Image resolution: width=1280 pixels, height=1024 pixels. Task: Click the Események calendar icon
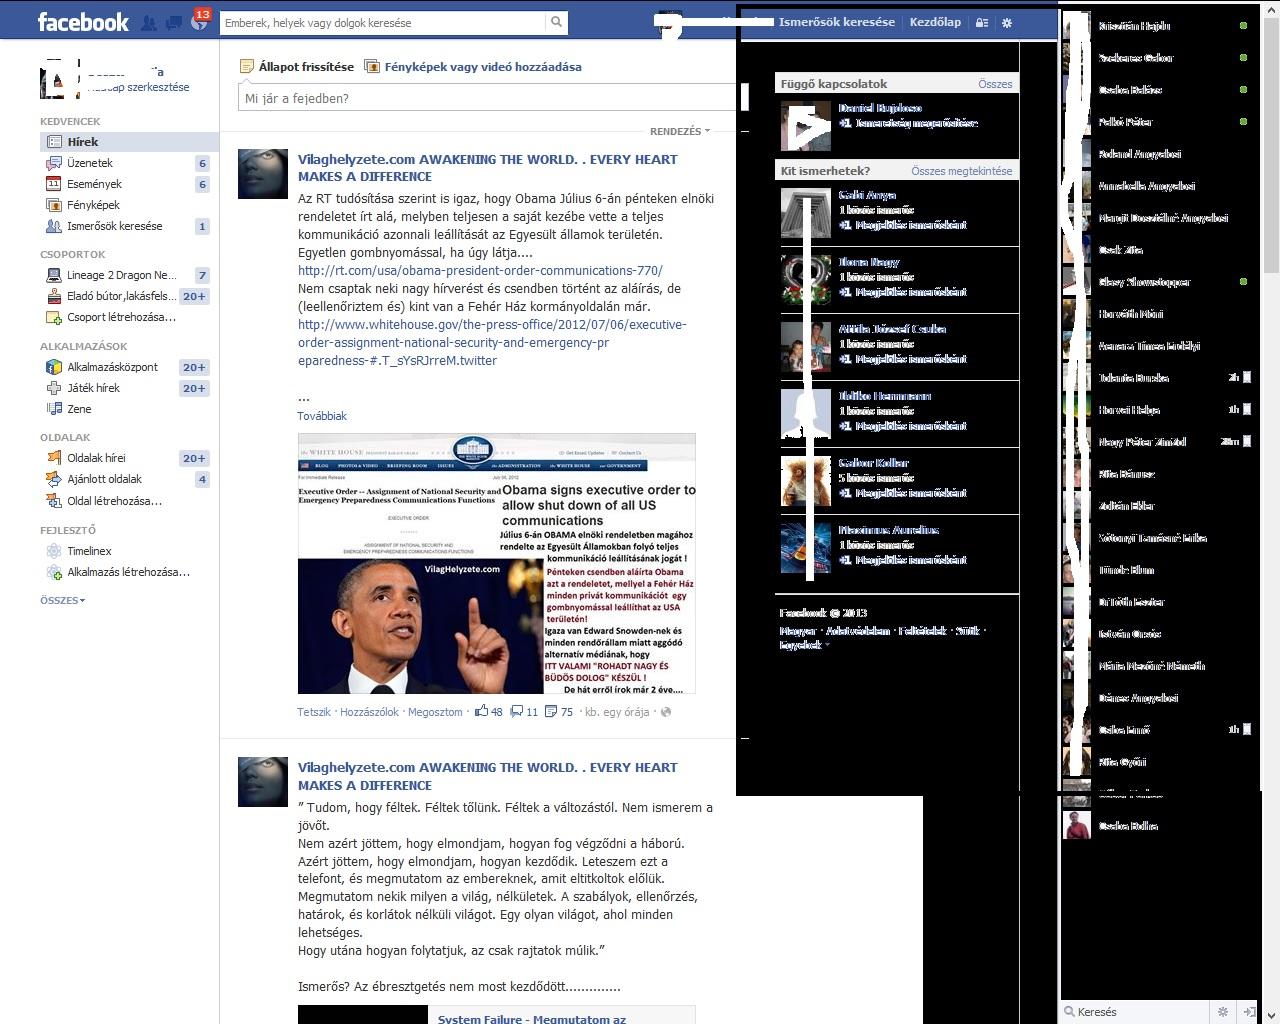(54, 184)
